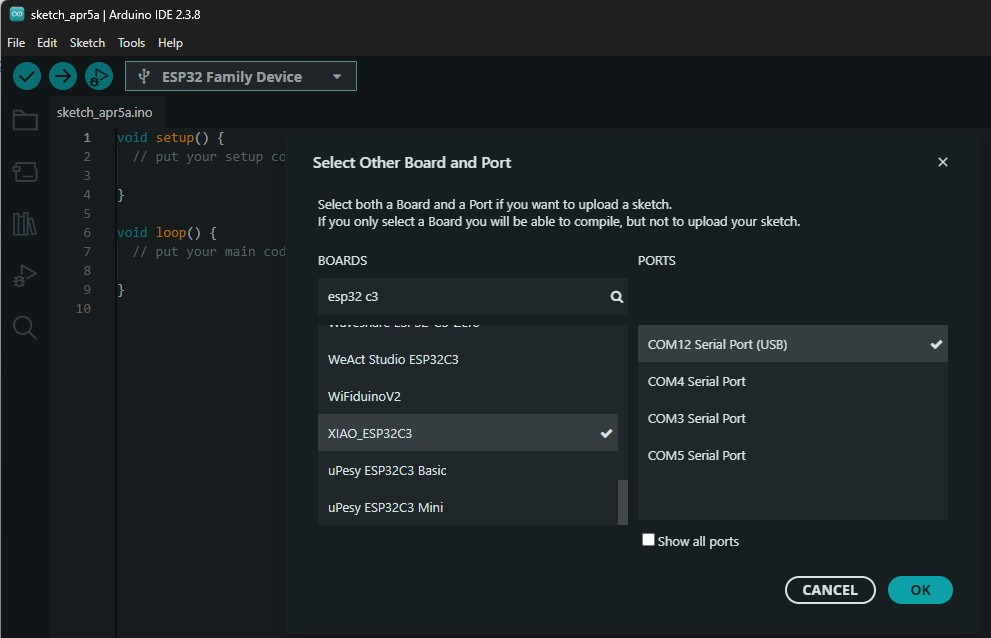Click the Arduino IDE app logo icon
The height and width of the screenshot is (638, 991).
point(17,14)
